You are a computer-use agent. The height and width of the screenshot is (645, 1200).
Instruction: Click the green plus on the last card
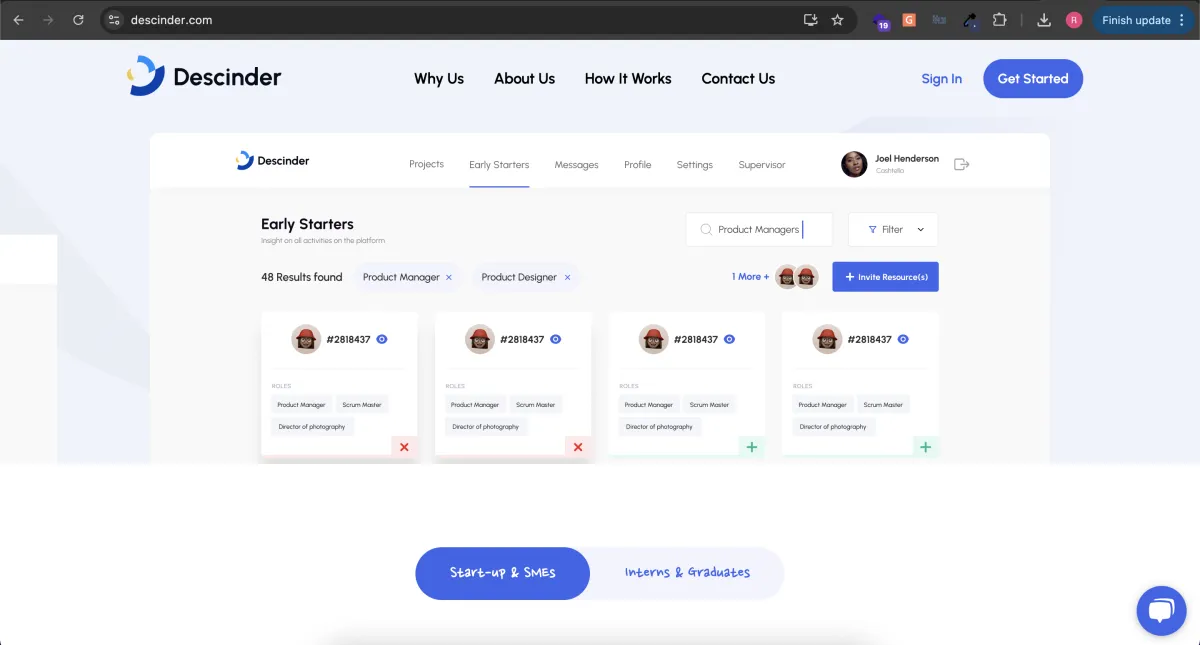tap(926, 447)
